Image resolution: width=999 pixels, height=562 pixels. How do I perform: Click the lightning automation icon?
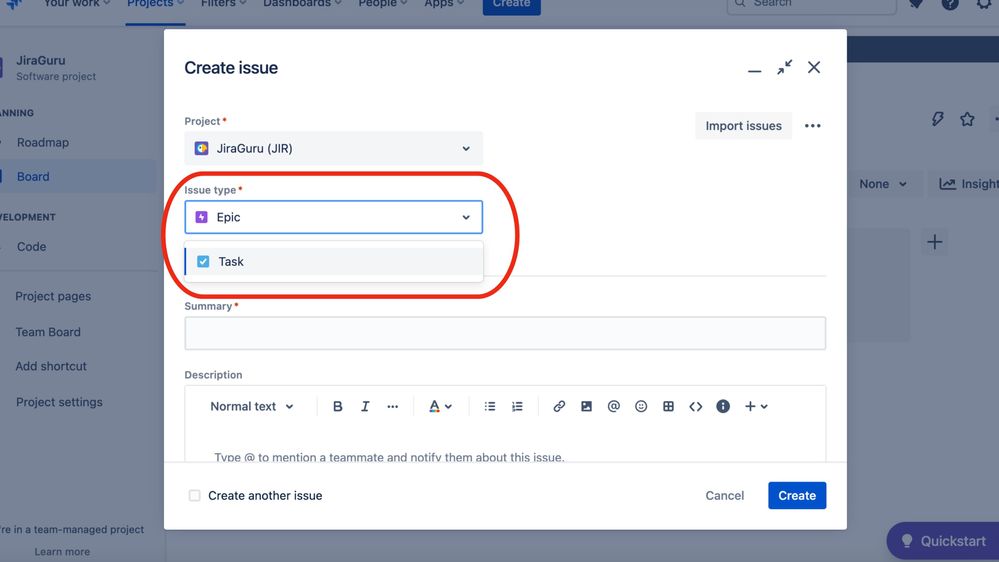coord(937,119)
